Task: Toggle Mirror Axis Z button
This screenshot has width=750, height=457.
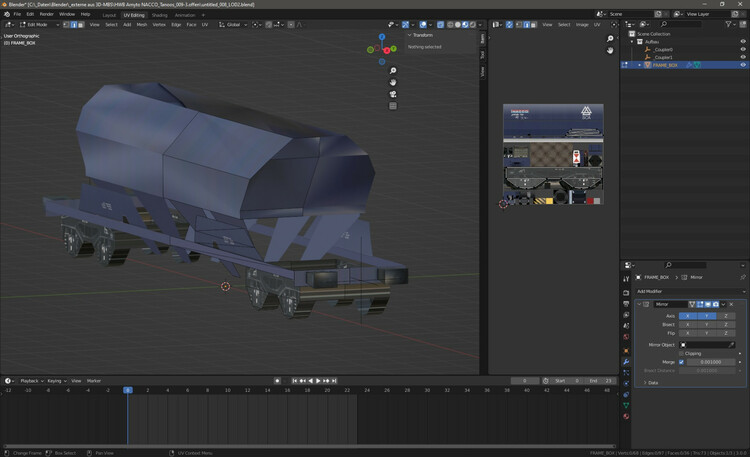Action: click(x=726, y=316)
